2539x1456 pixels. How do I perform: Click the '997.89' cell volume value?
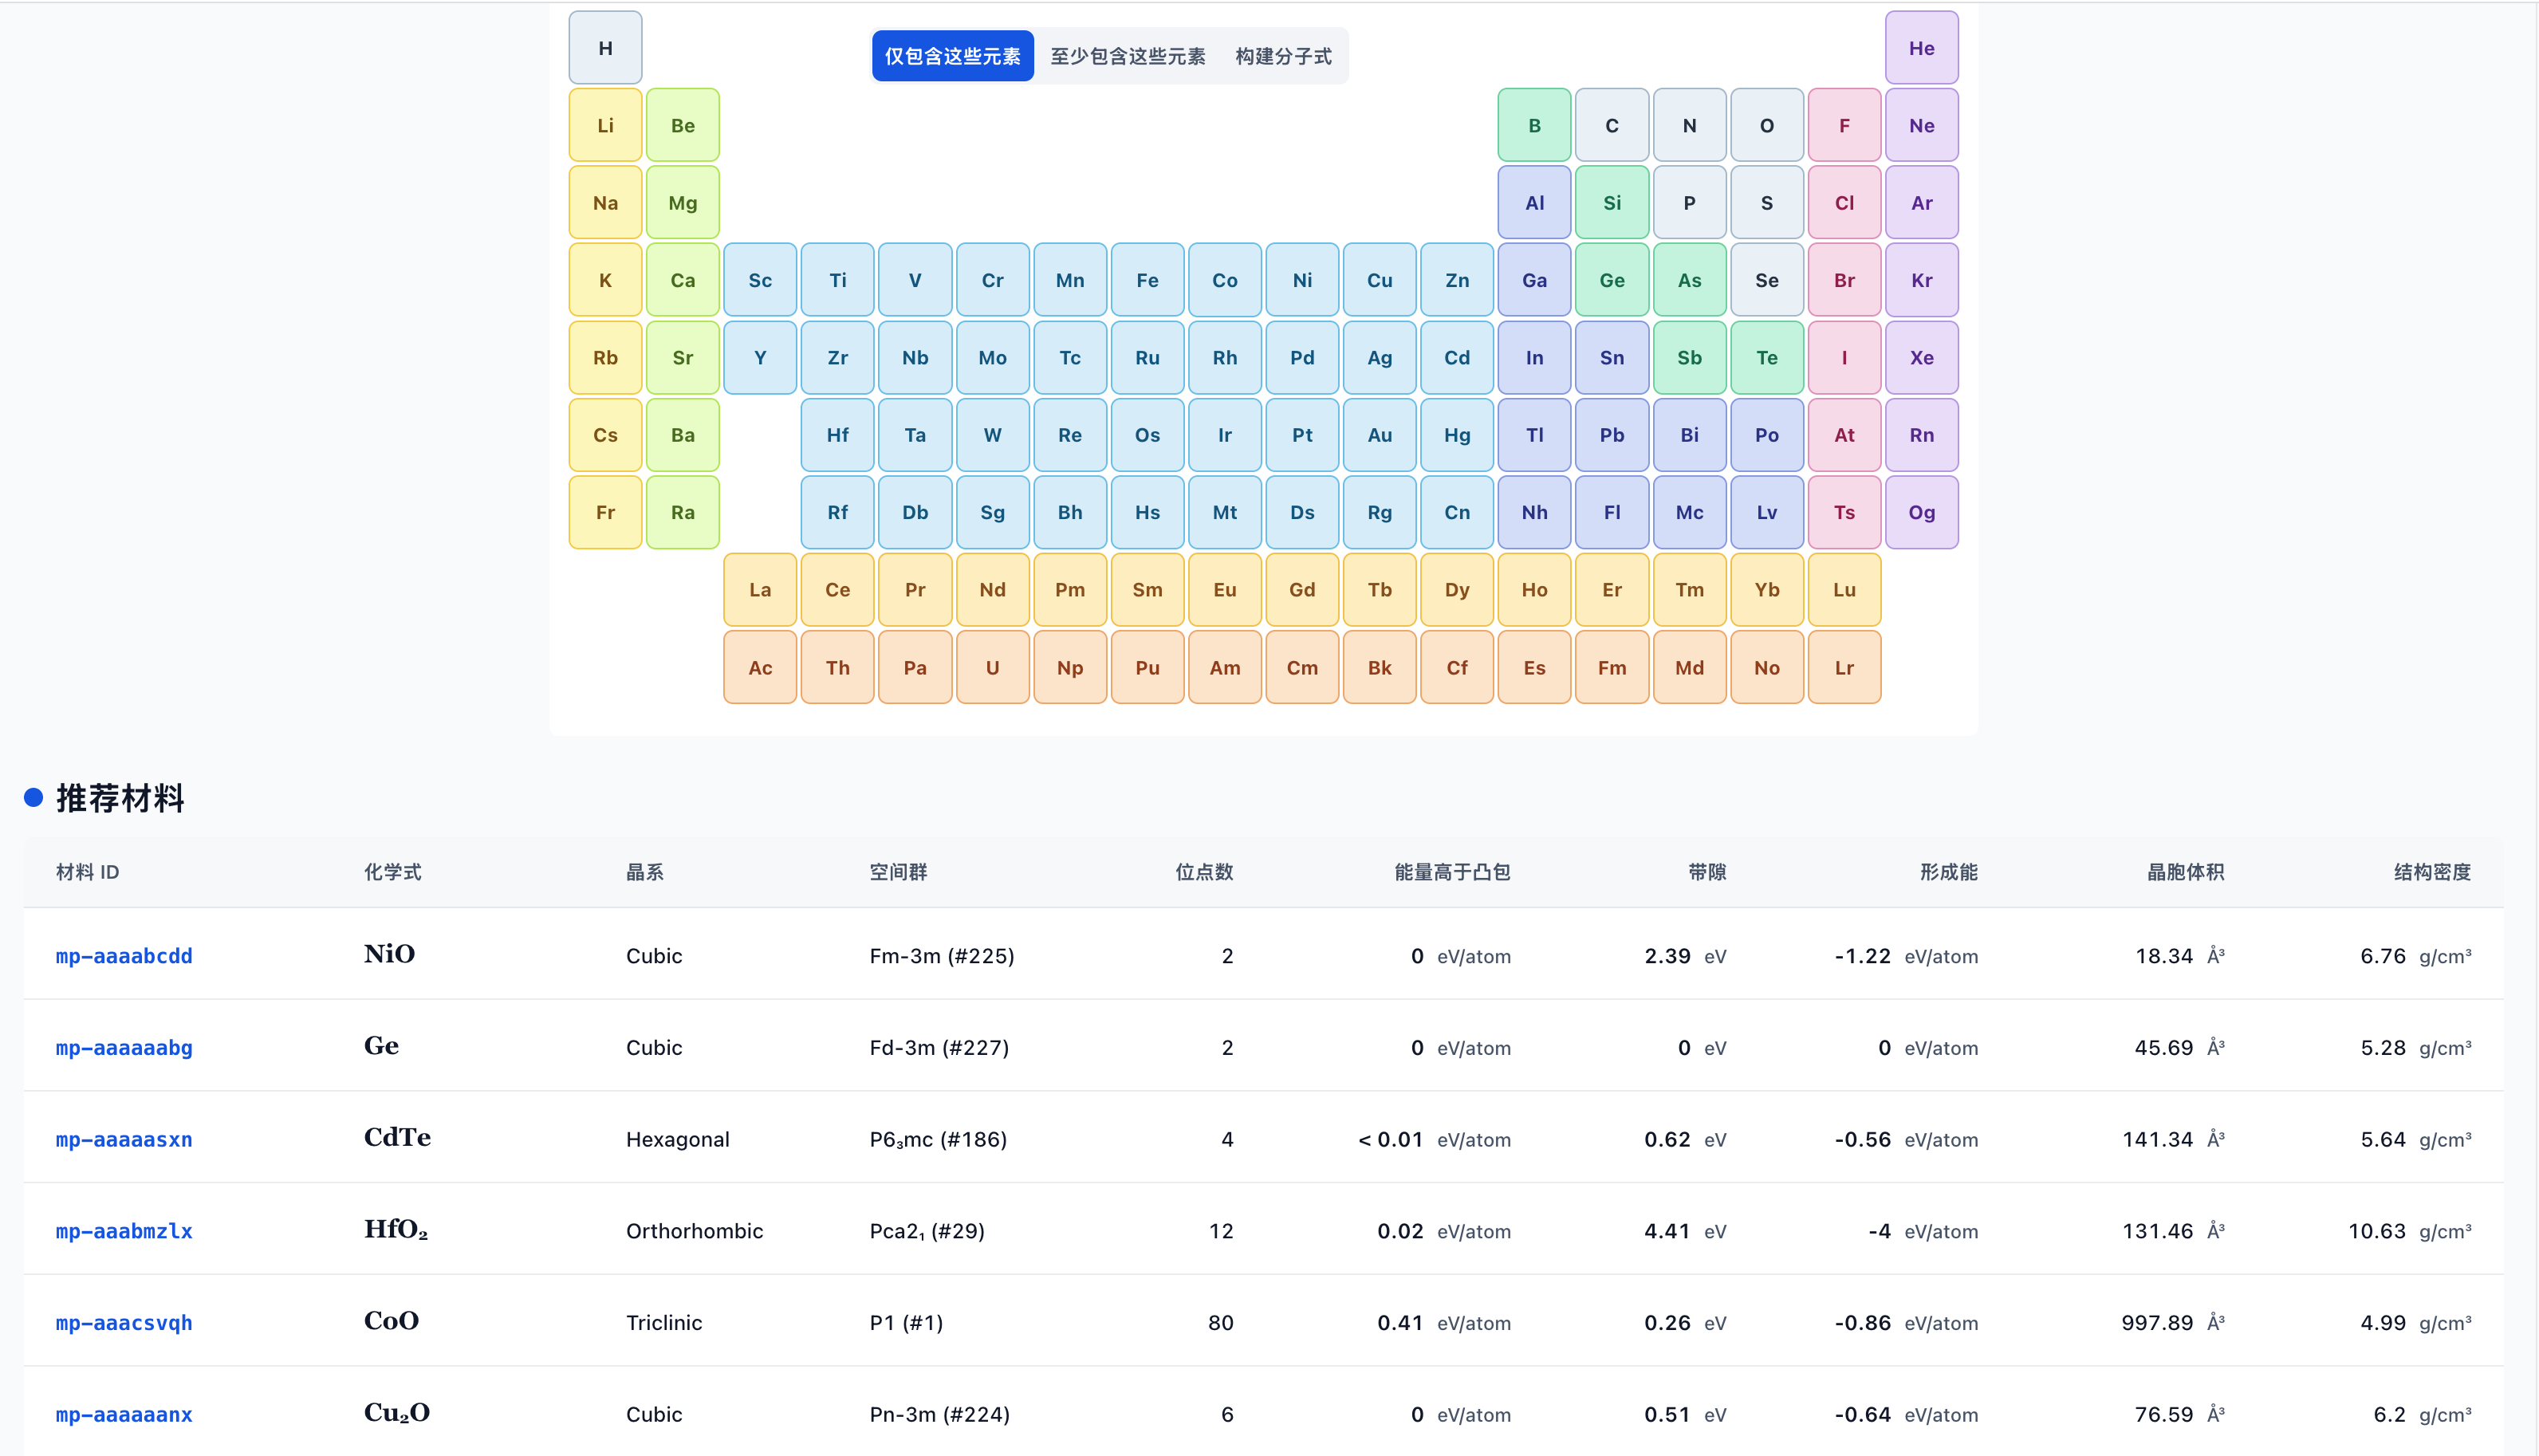[2157, 1323]
